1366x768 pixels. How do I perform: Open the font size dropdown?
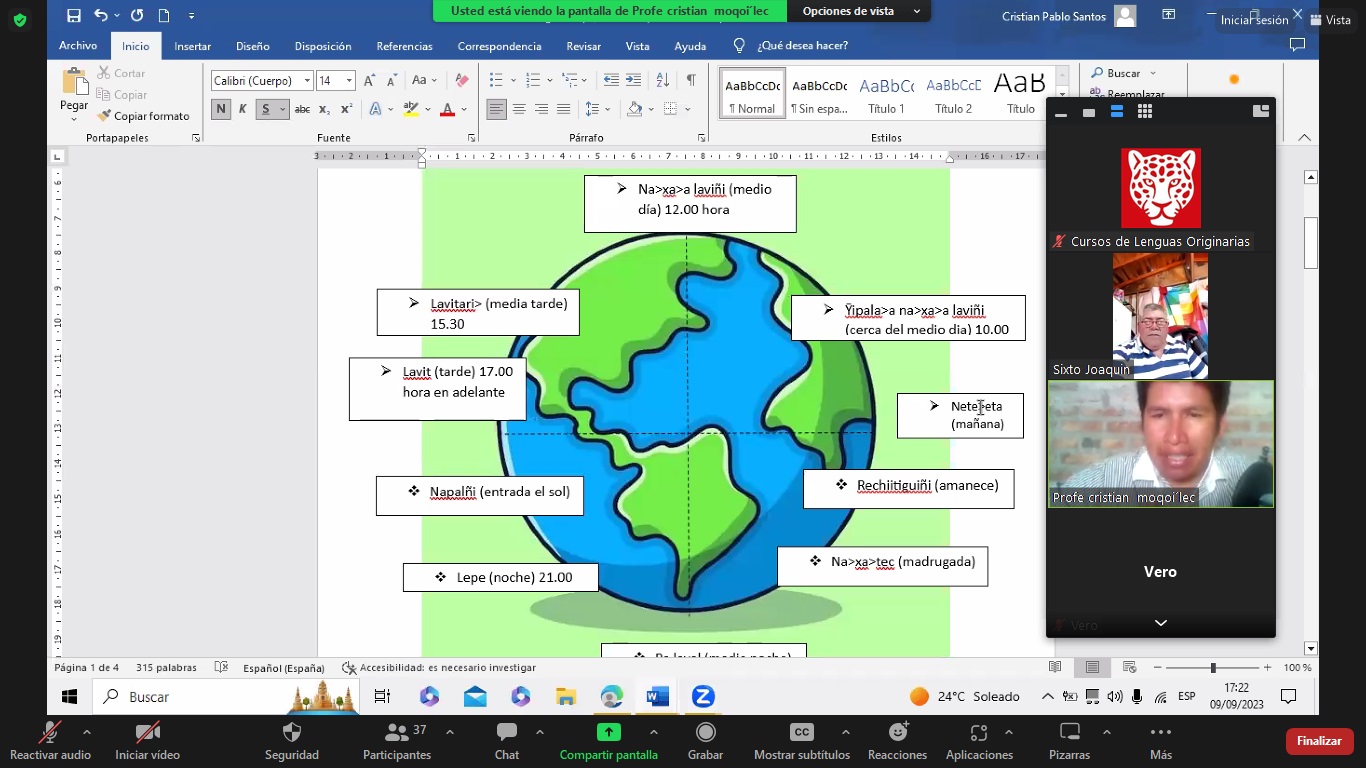349,81
